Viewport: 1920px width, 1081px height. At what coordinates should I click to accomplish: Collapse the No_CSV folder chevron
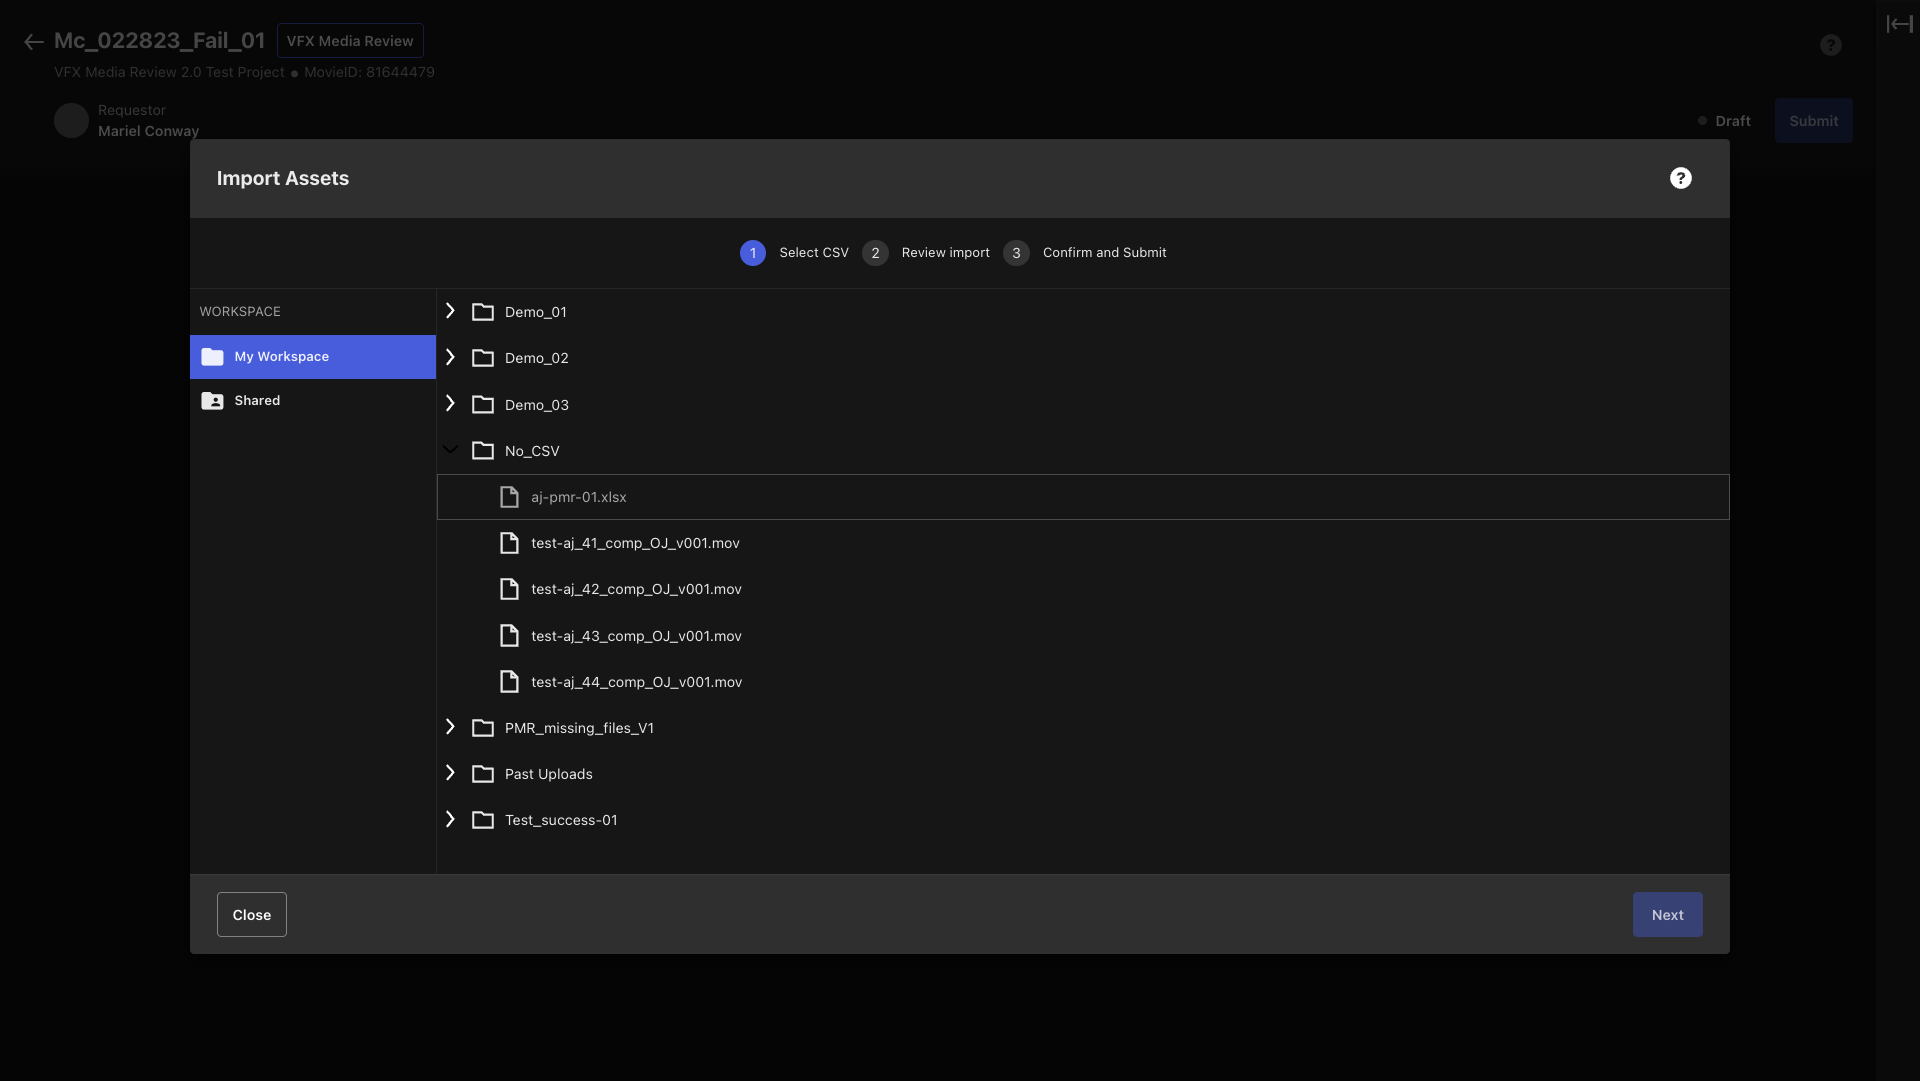pos(450,450)
